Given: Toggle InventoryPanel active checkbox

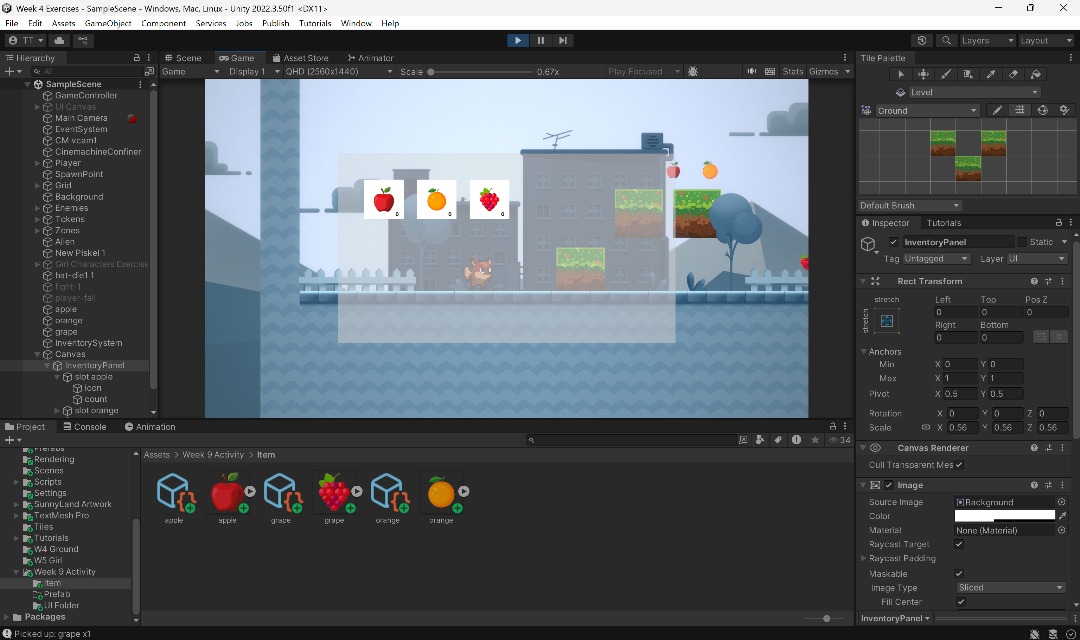Looking at the screenshot, I should click(893, 242).
